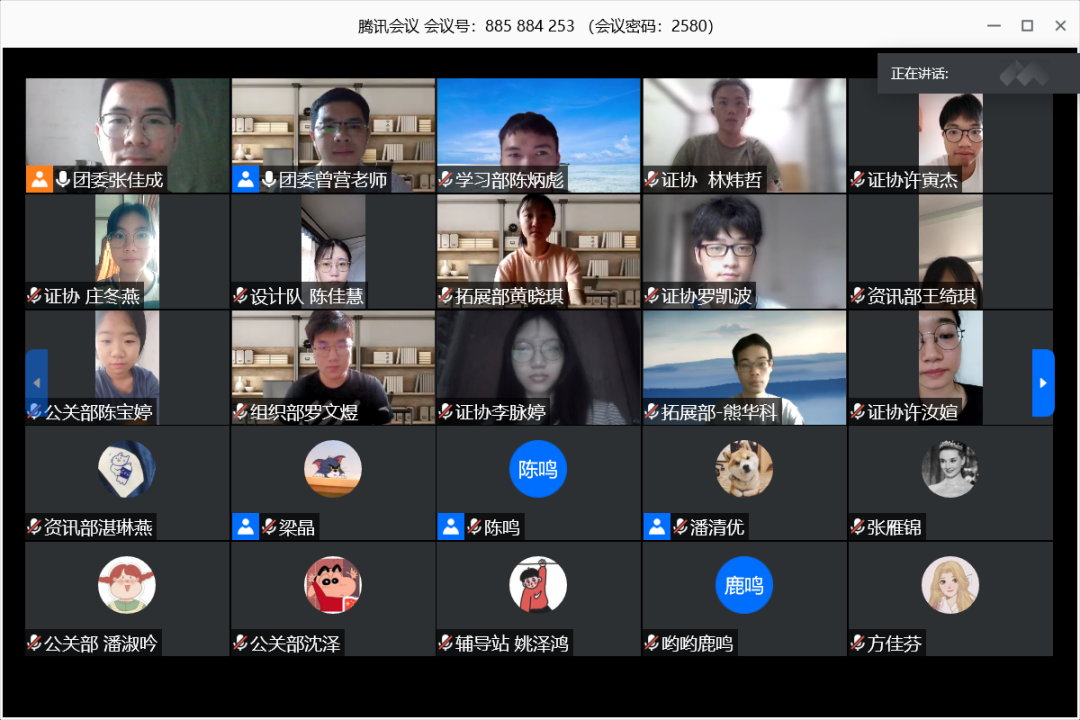Go to next page of participants
1080x720 pixels.
[x=1042, y=382]
